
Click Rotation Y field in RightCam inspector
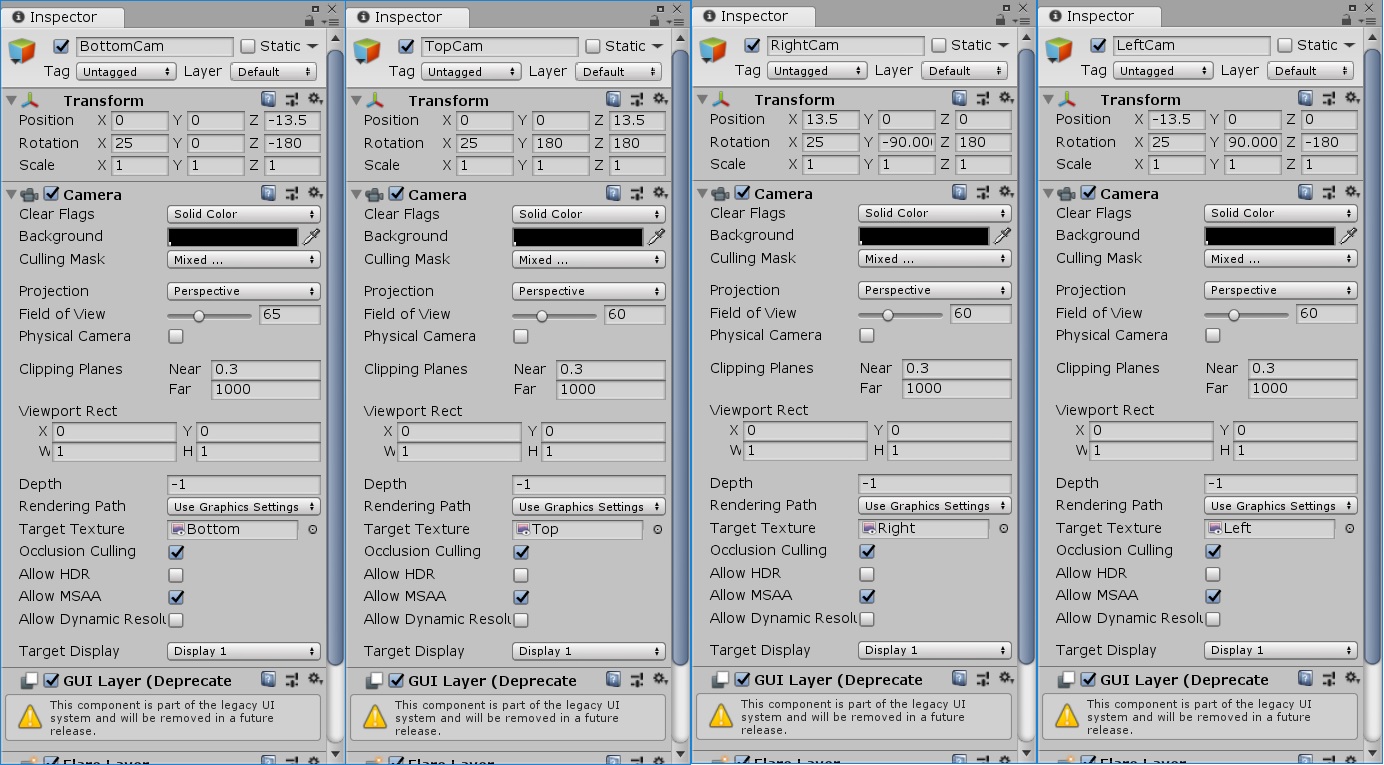pos(907,142)
